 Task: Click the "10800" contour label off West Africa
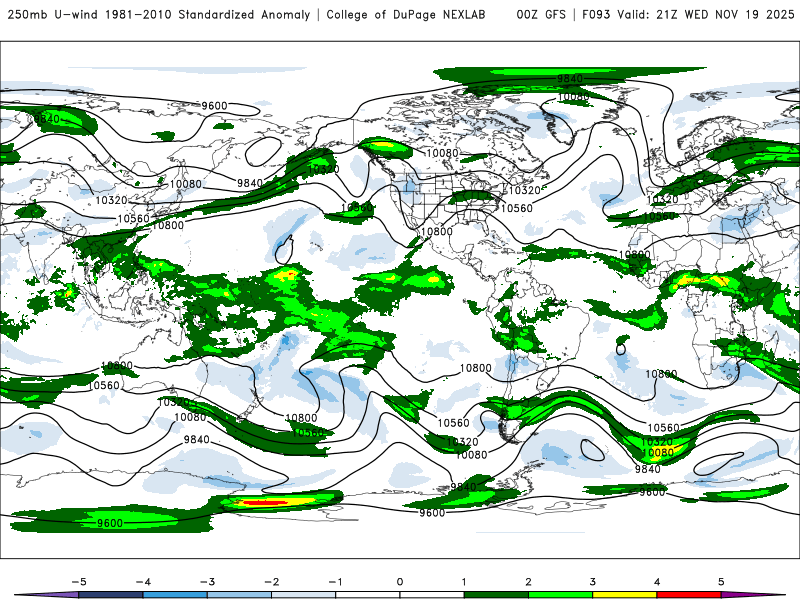pos(634,254)
